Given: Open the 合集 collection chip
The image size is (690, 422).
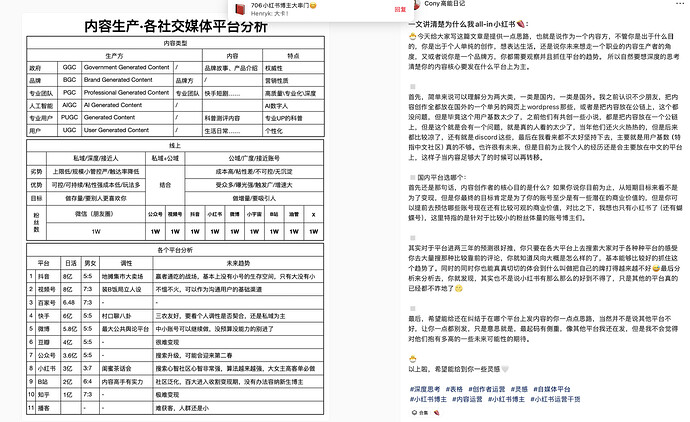Looking at the screenshot, I should tap(420, 413).
